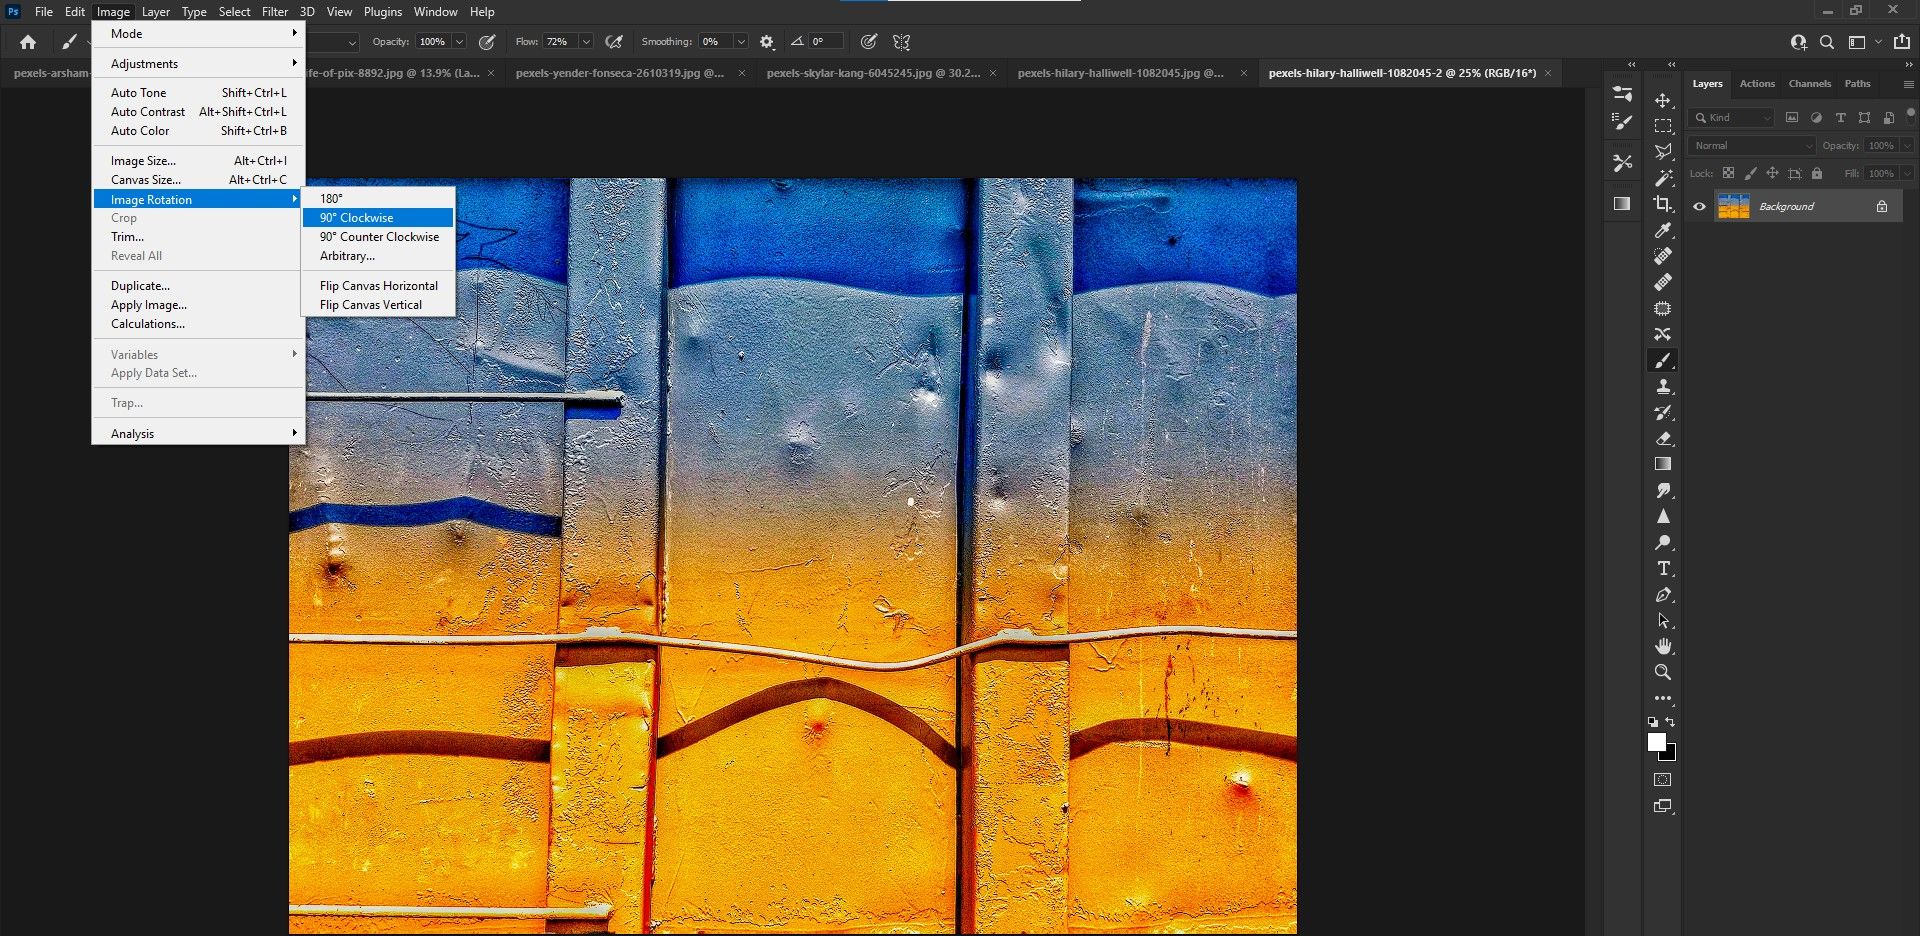
Task: Choose 90° Counter Clockwise rotation
Action: (379, 237)
